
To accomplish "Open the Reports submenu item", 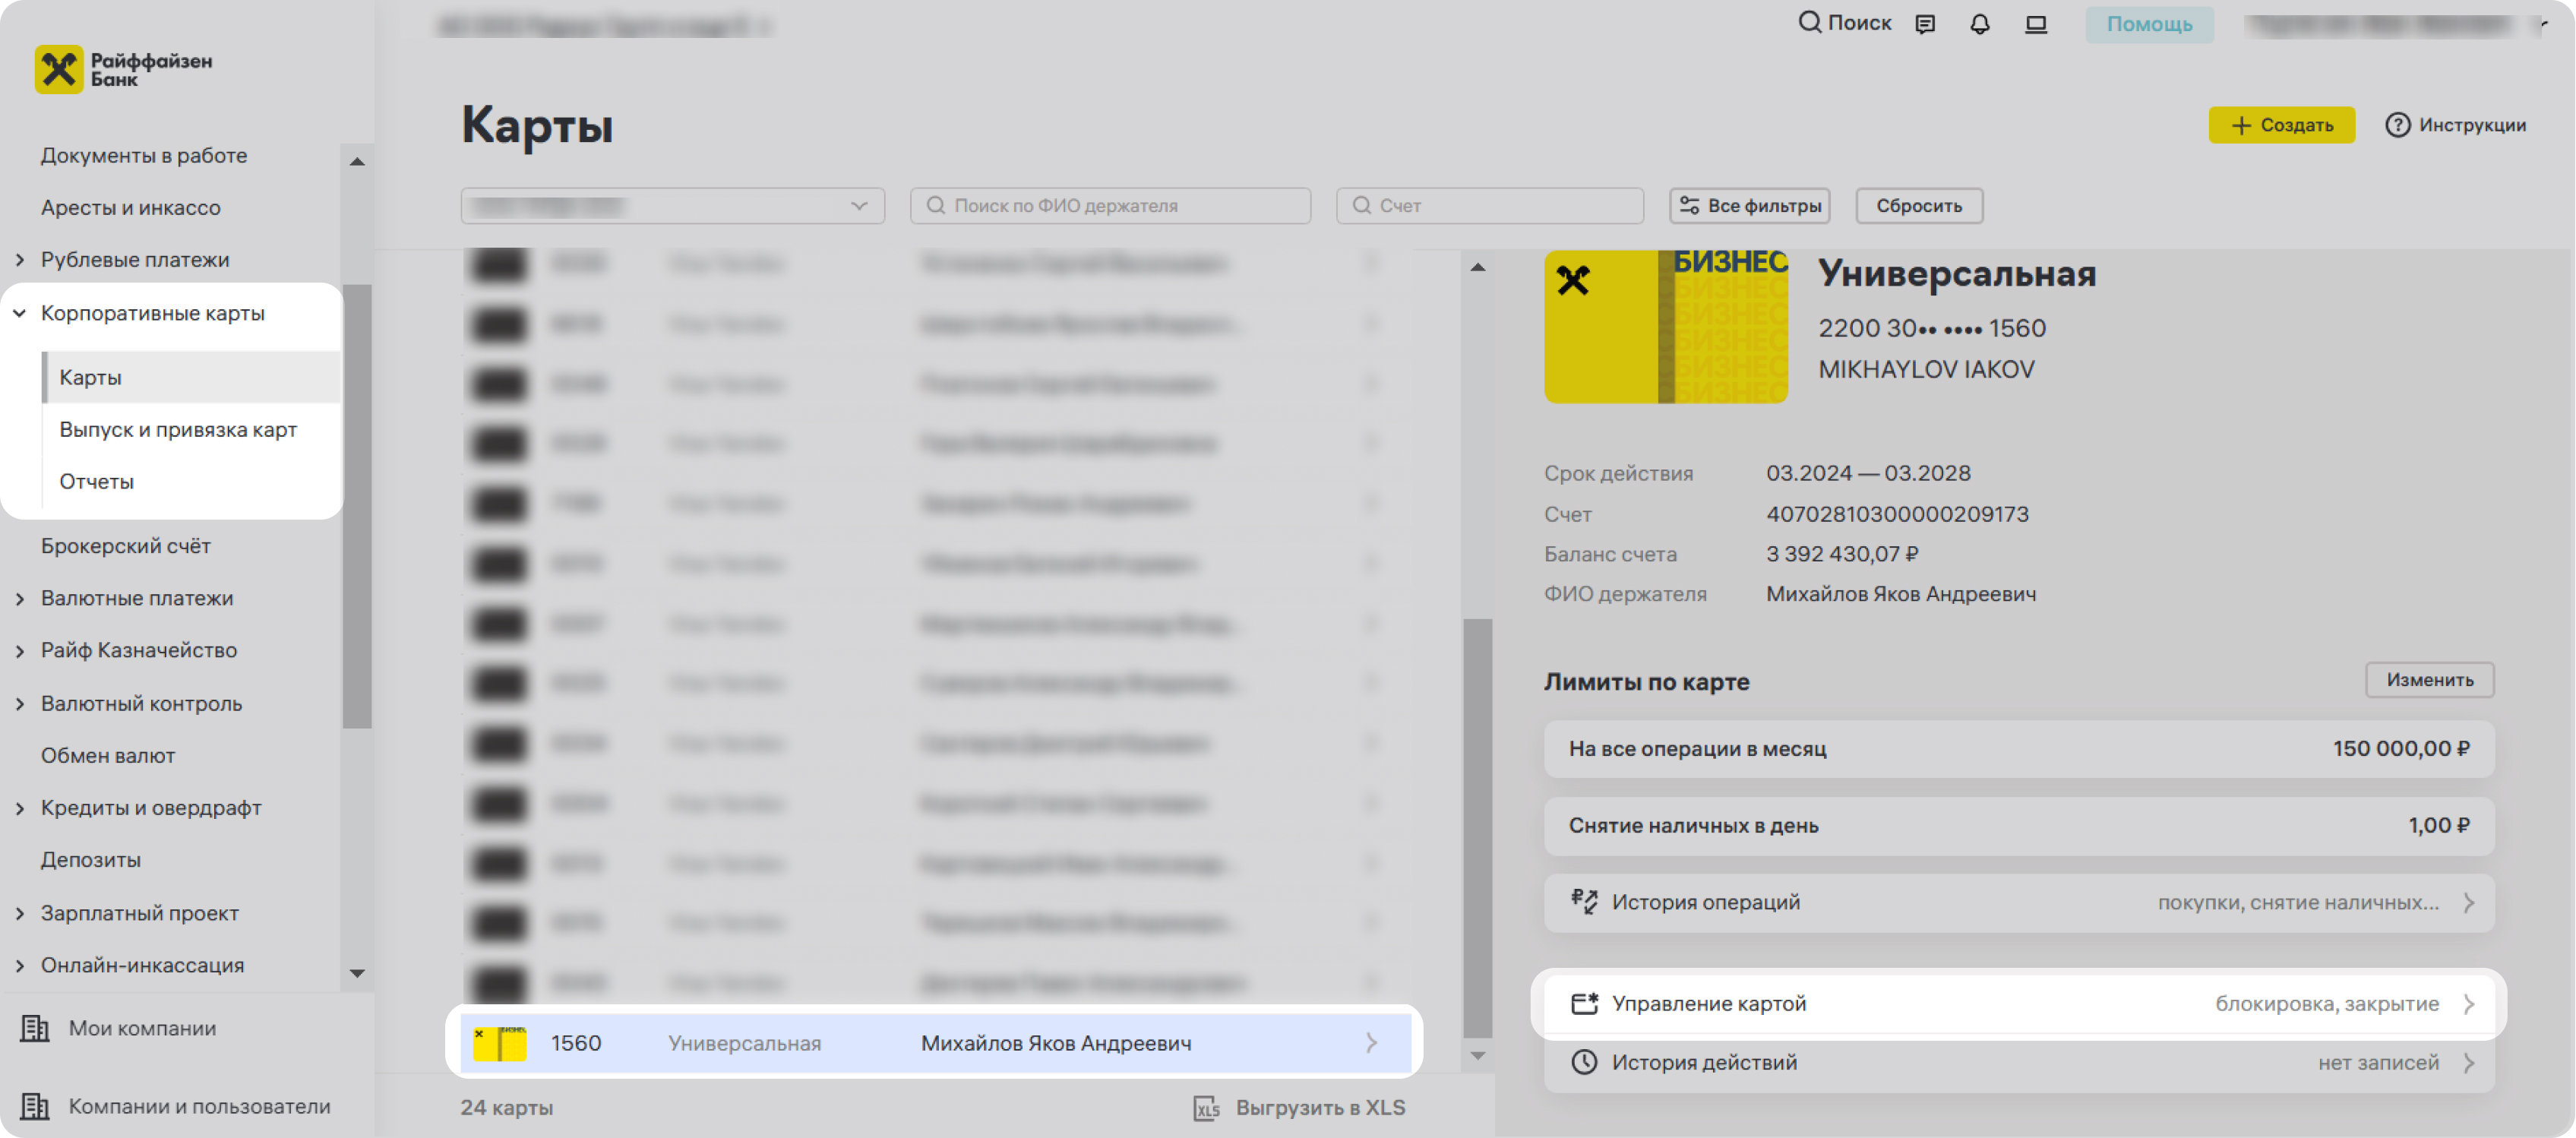I will point(96,481).
